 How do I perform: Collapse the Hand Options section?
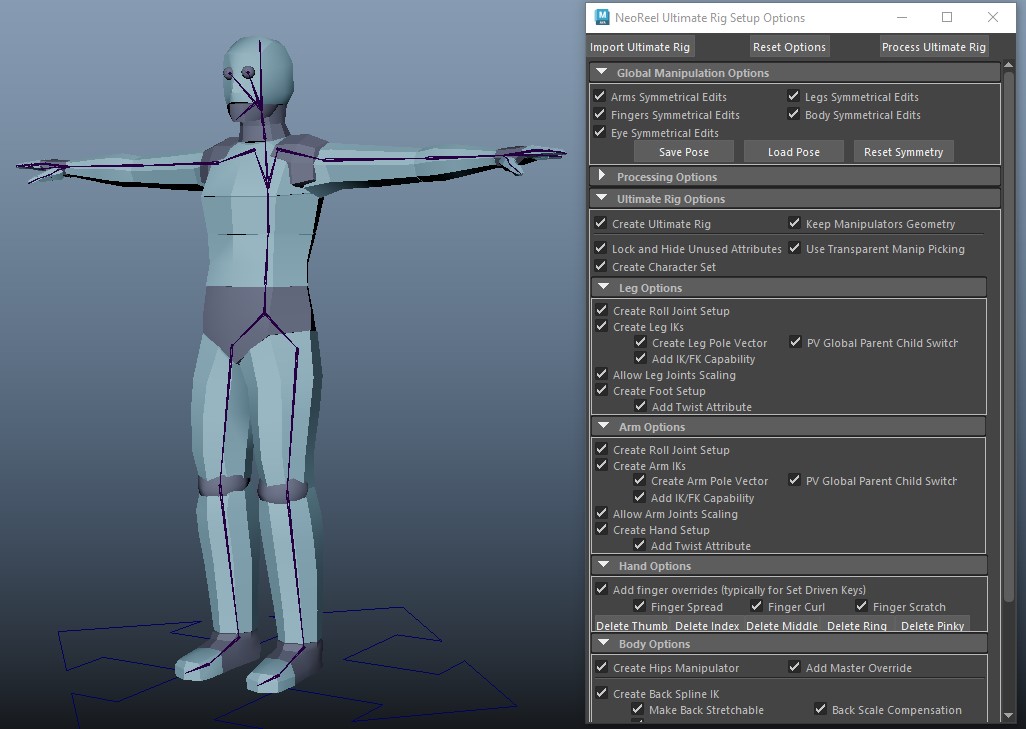604,566
